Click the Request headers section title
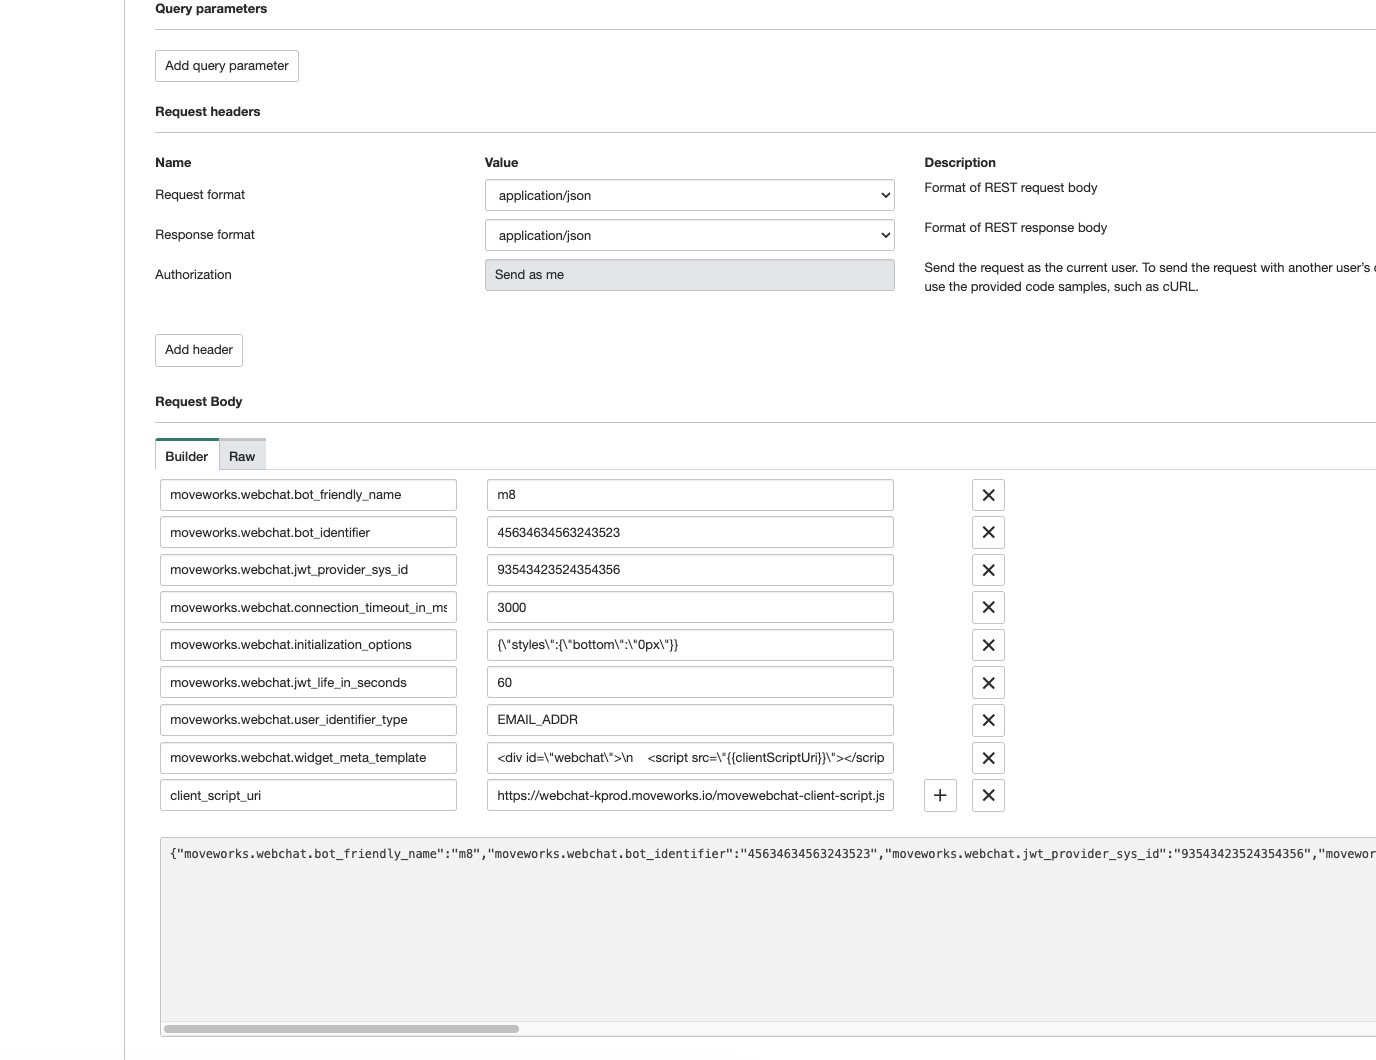The height and width of the screenshot is (1060, 1376). pos(208,112)
